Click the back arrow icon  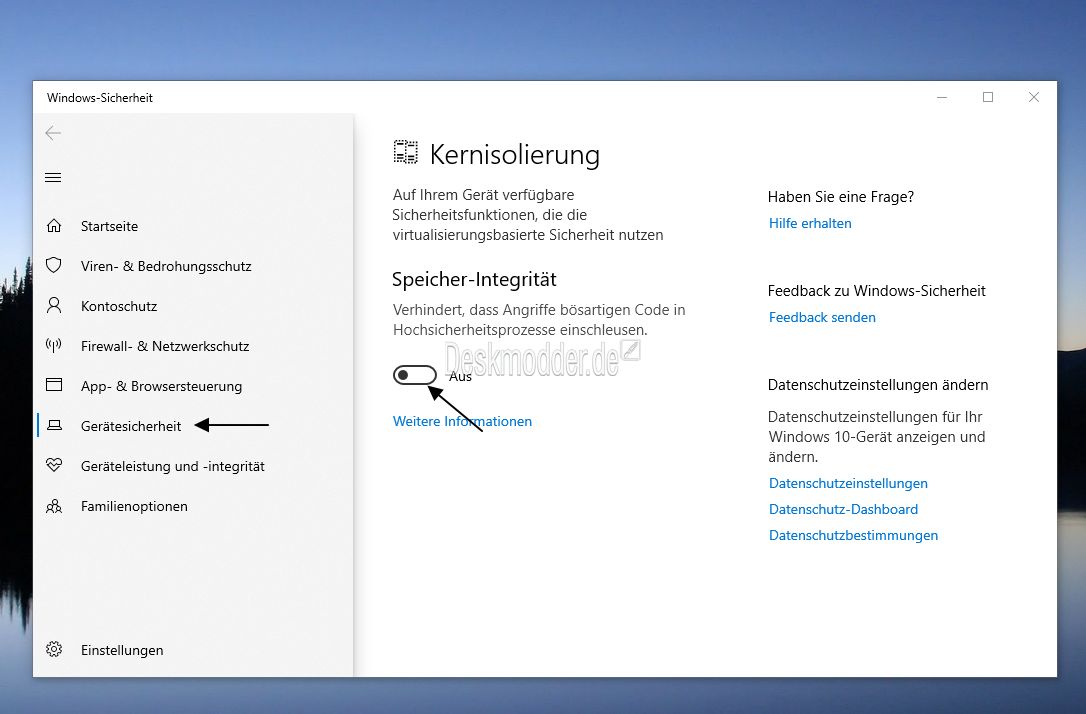53,133
